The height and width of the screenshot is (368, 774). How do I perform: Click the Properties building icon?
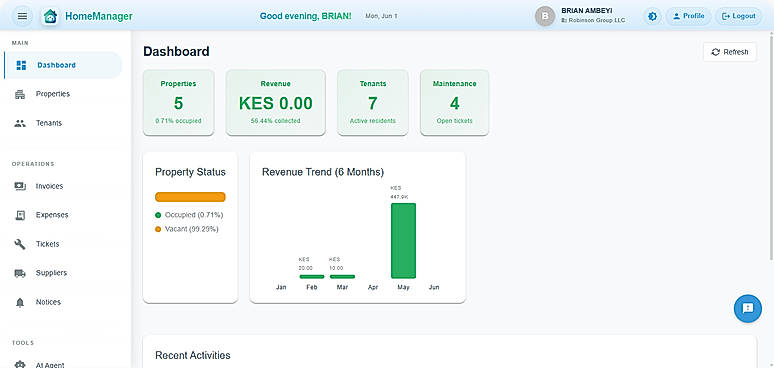[x=20, y=94]
